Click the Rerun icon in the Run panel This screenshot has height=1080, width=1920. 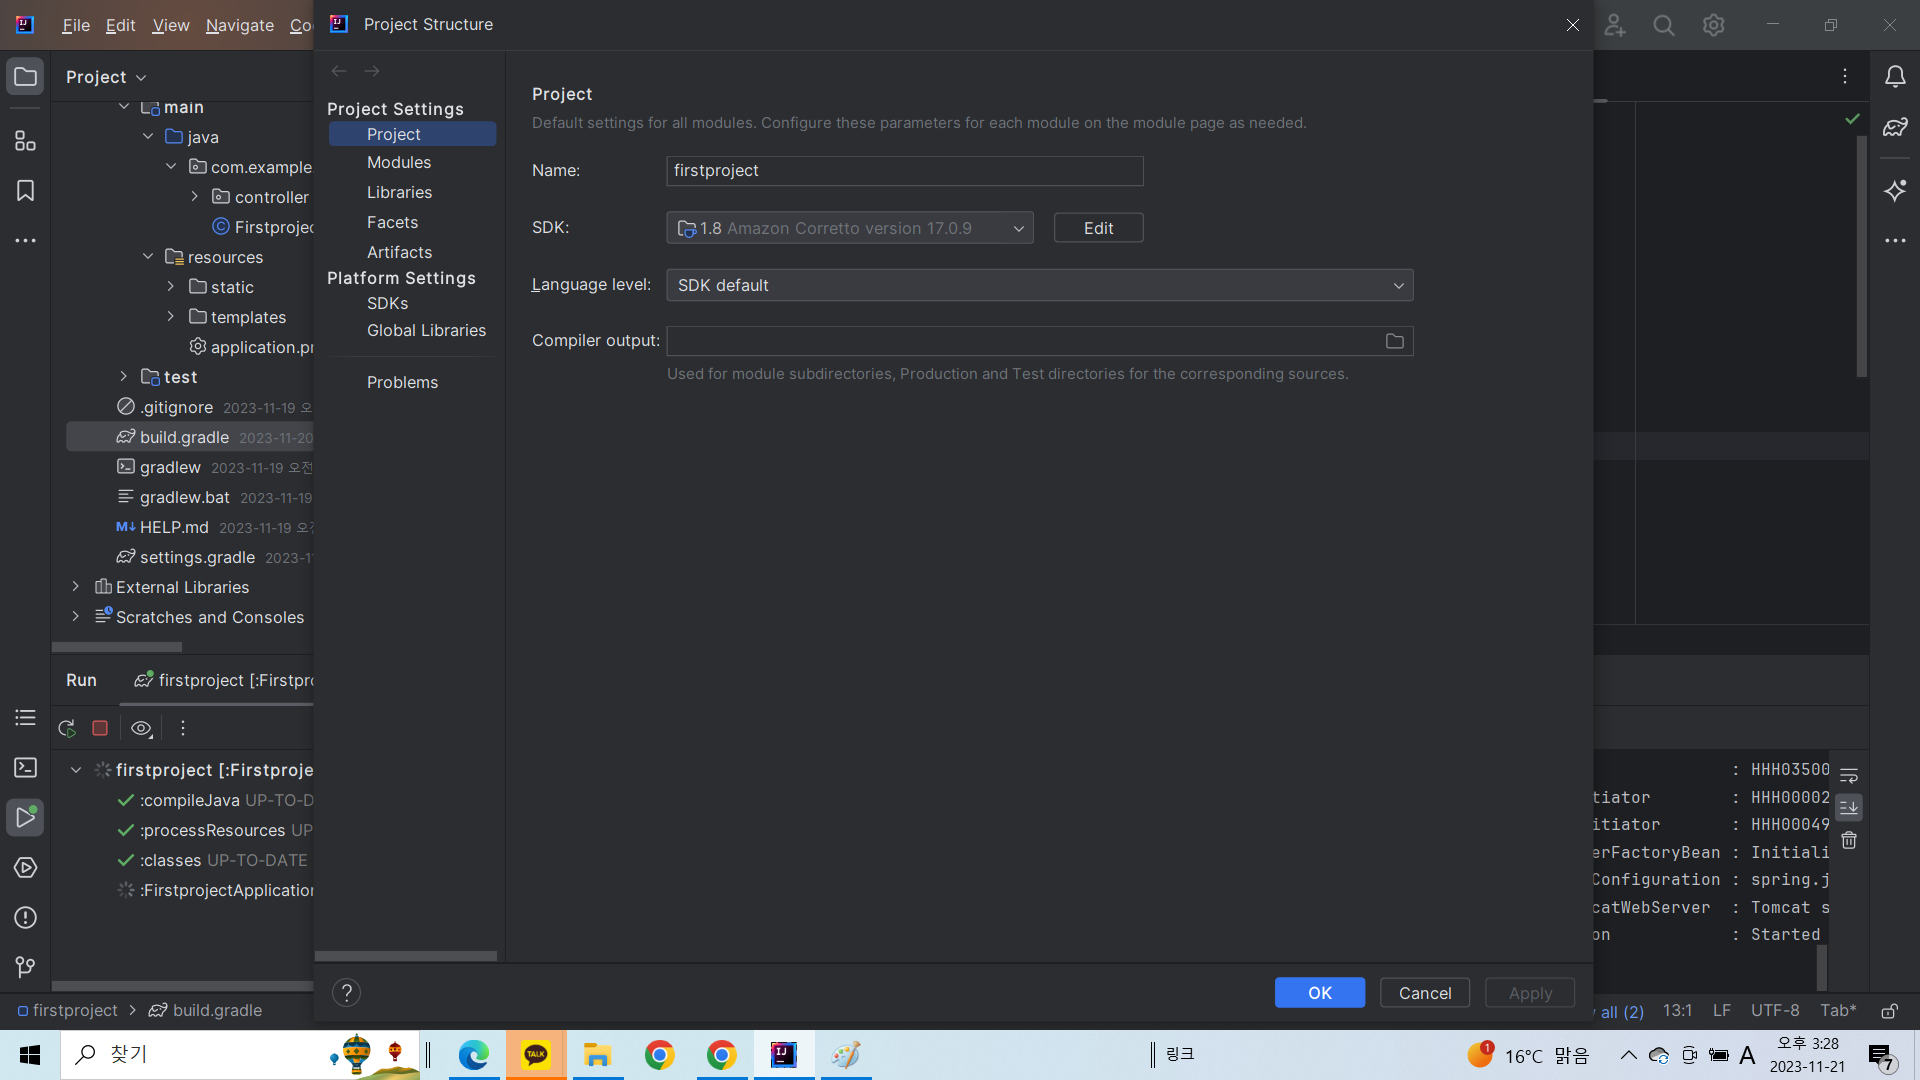[x=67, y=728]
